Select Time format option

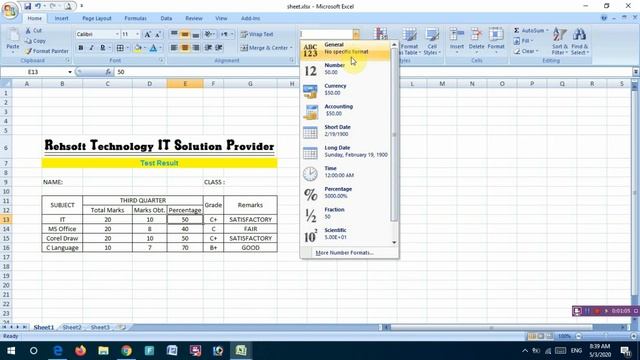345,173
